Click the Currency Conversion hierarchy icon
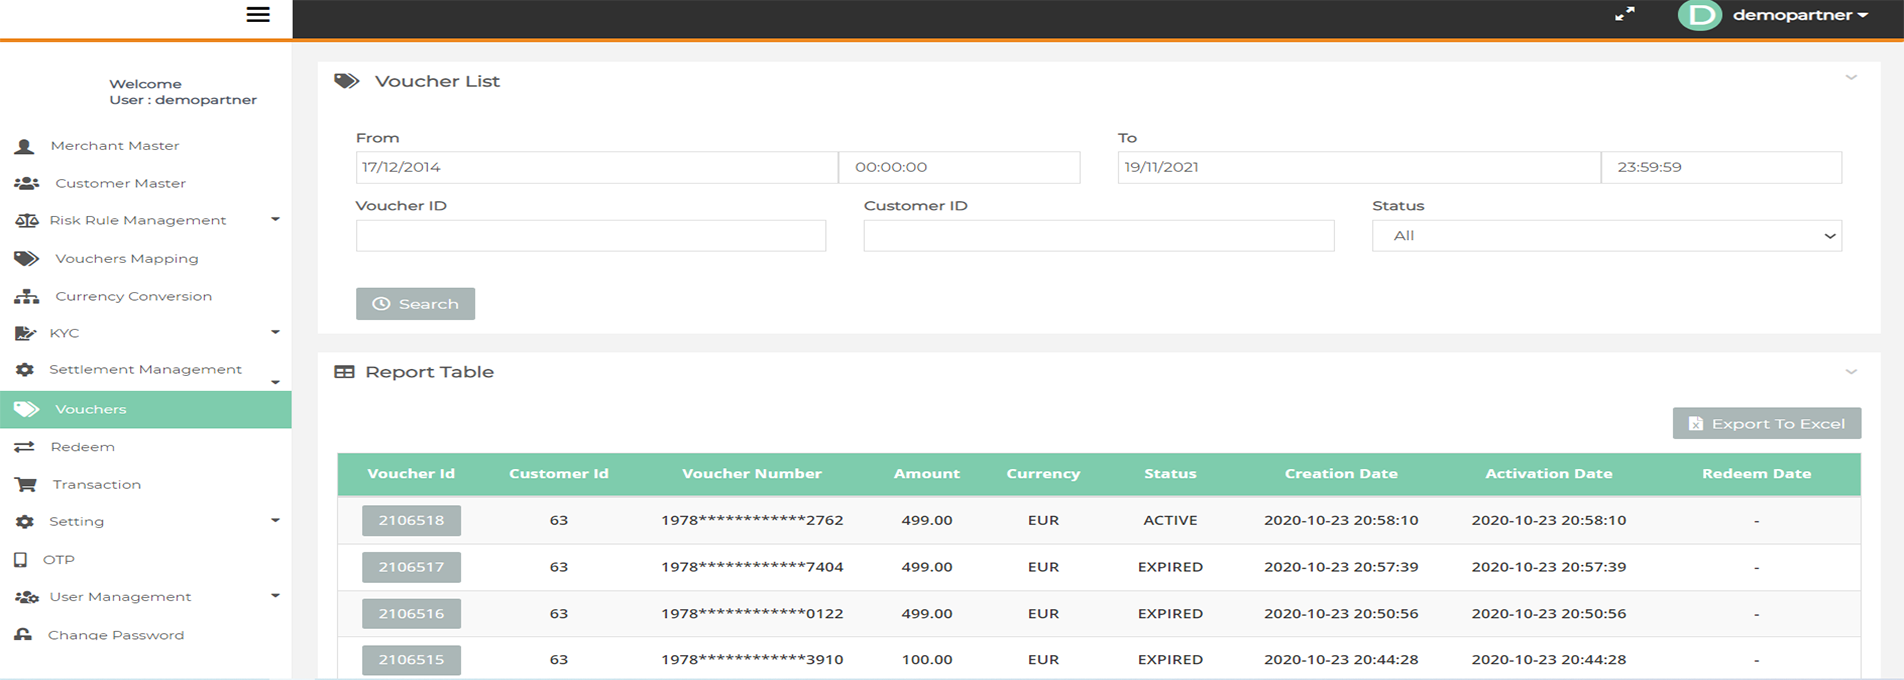Image resolution: width=1904 pixels, height=680 pixels. point(27,297)
